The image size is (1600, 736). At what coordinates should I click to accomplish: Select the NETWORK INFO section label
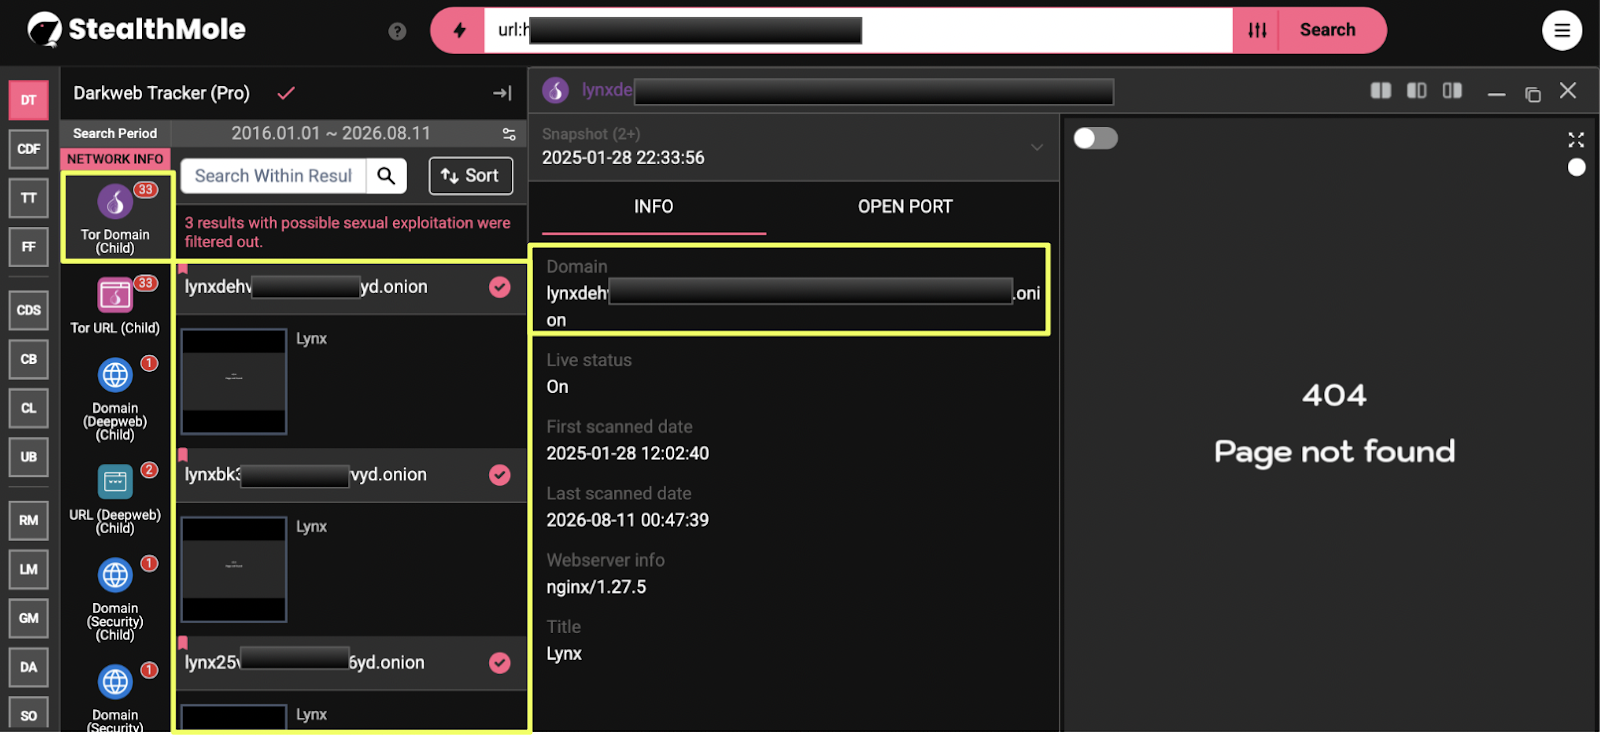pos(115,159)
